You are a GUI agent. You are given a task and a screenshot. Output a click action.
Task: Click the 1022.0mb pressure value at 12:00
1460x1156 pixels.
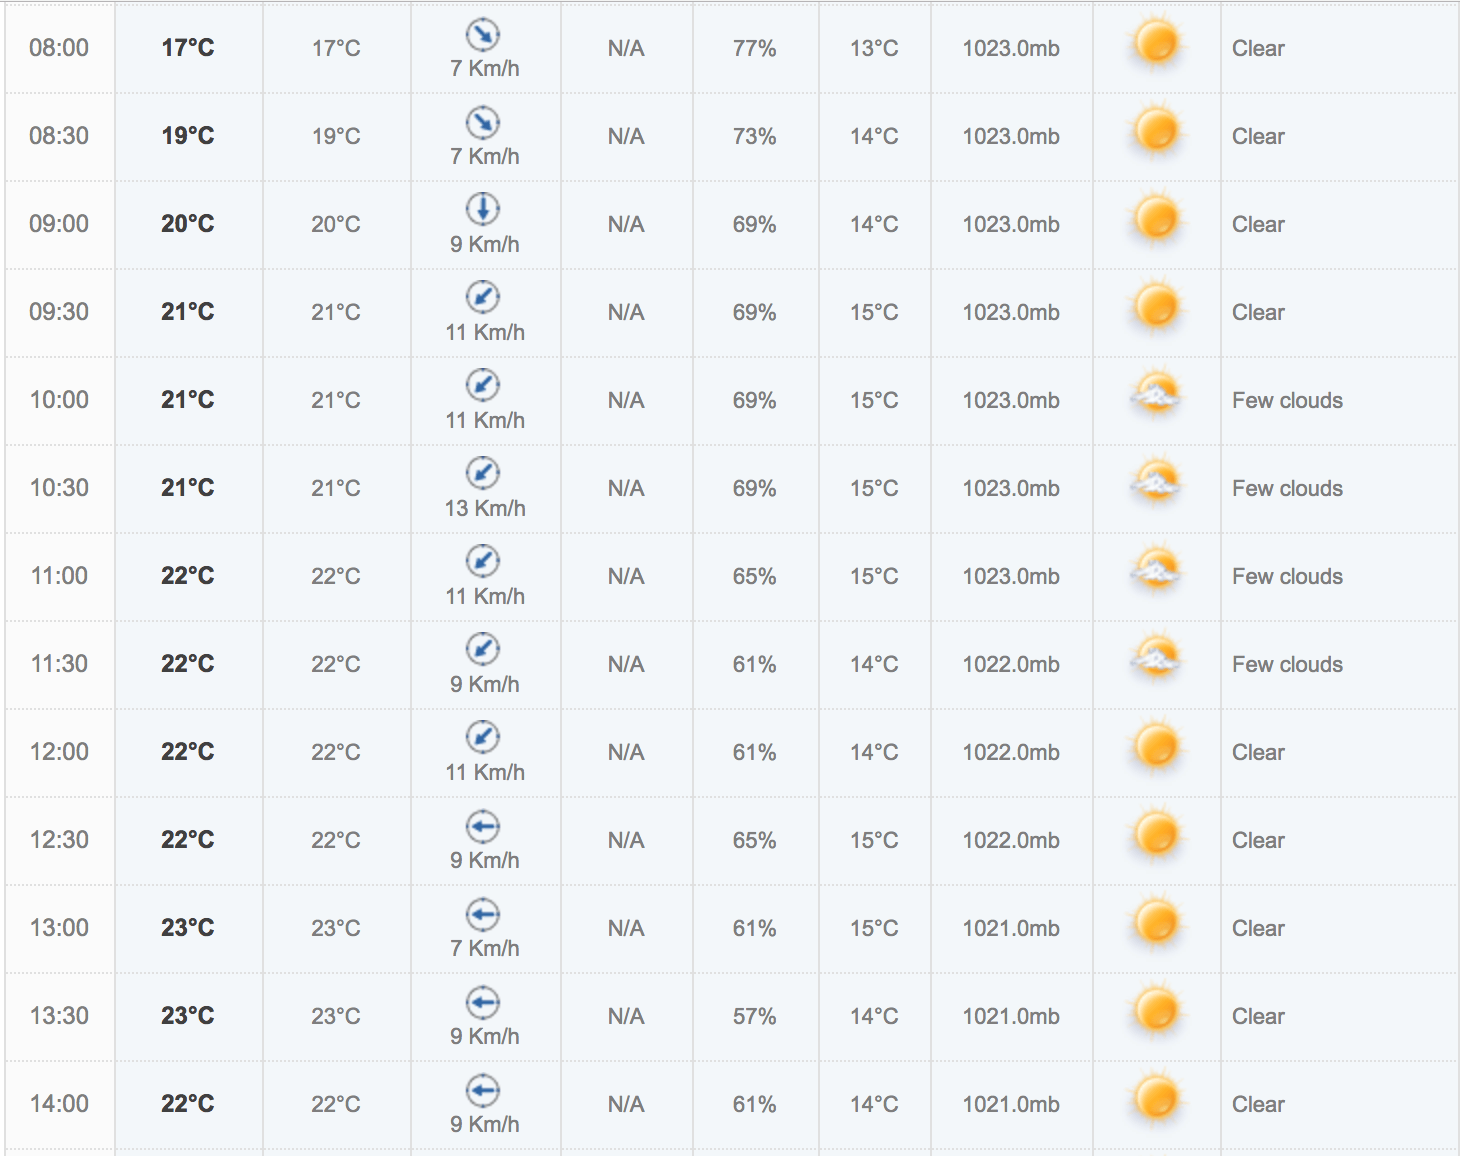[x=1011, y=752]
